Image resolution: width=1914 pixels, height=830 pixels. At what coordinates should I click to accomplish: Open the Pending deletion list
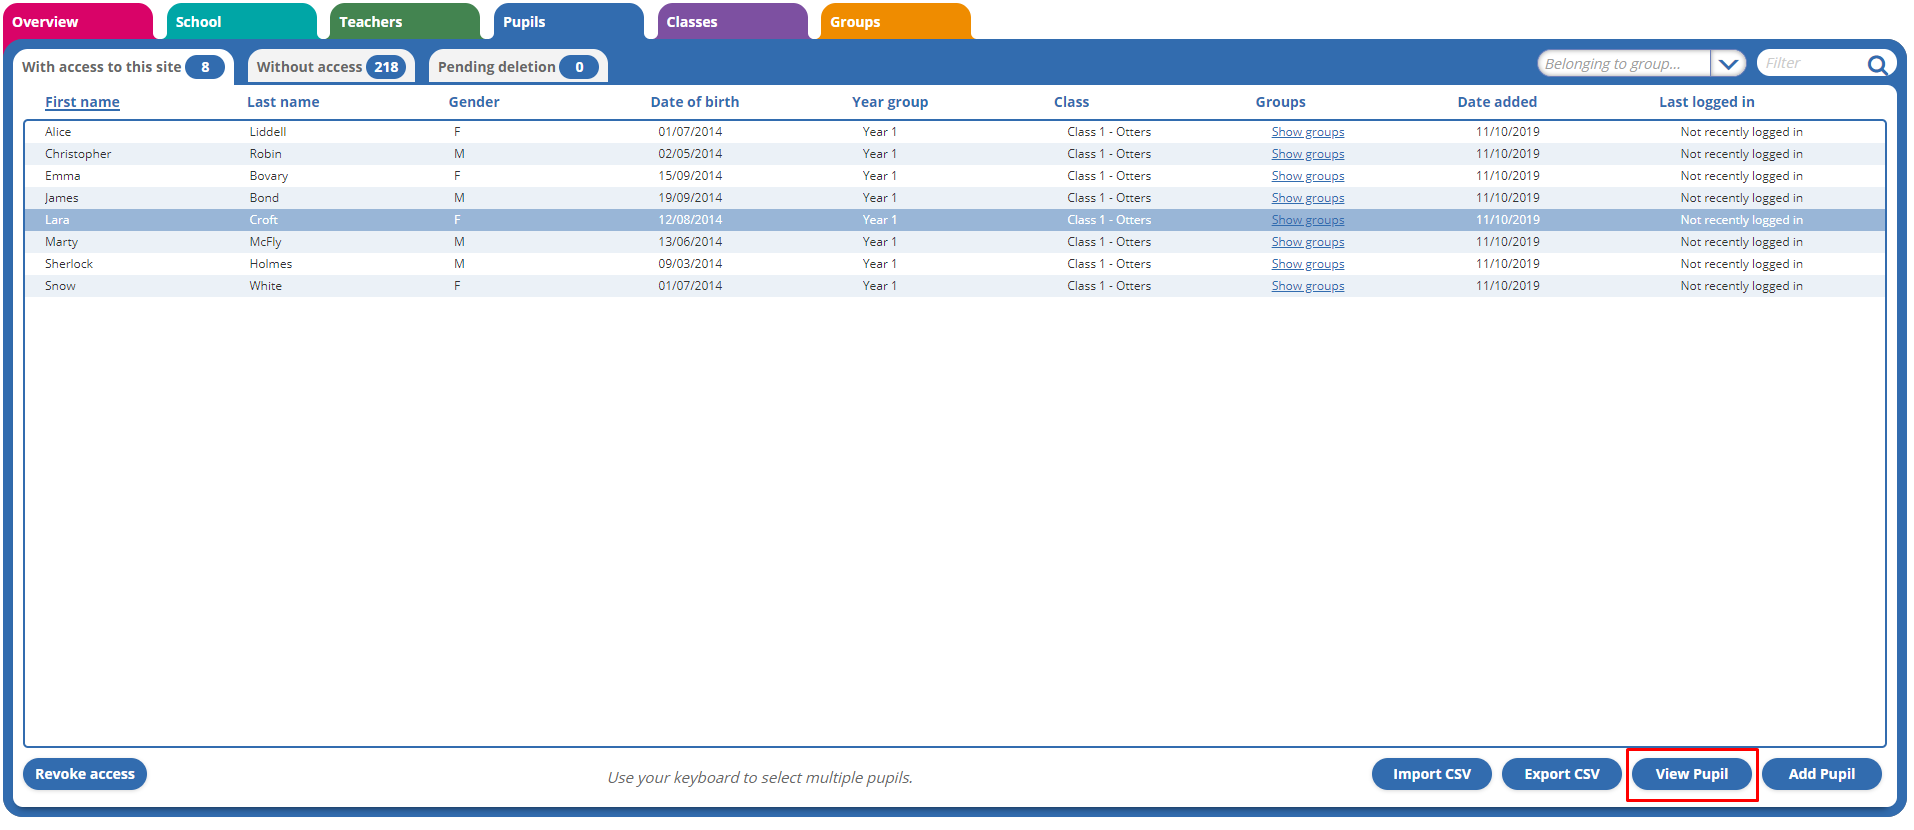point(517,67)
